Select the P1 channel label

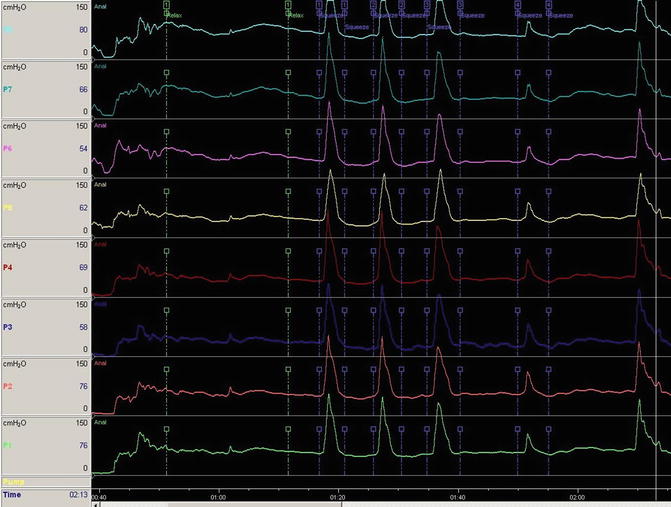9,445
